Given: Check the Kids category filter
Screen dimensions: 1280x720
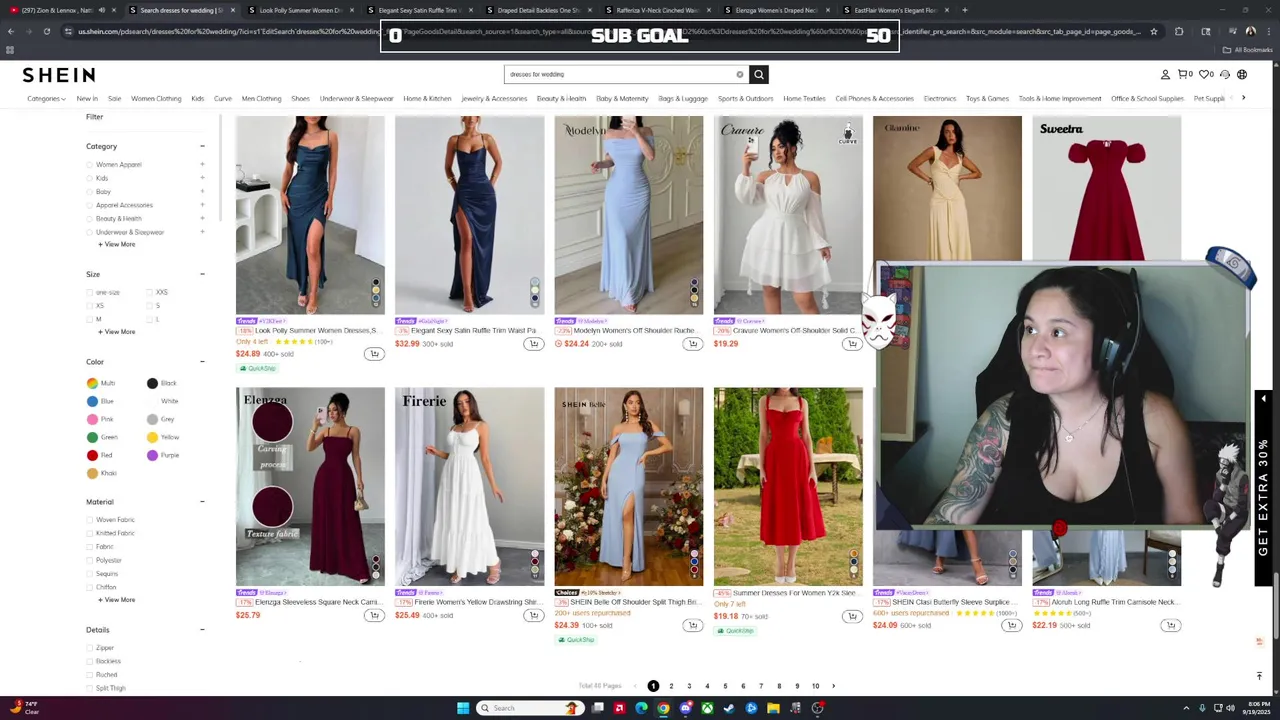Looking at the screenshot, I should click(90, 178).
